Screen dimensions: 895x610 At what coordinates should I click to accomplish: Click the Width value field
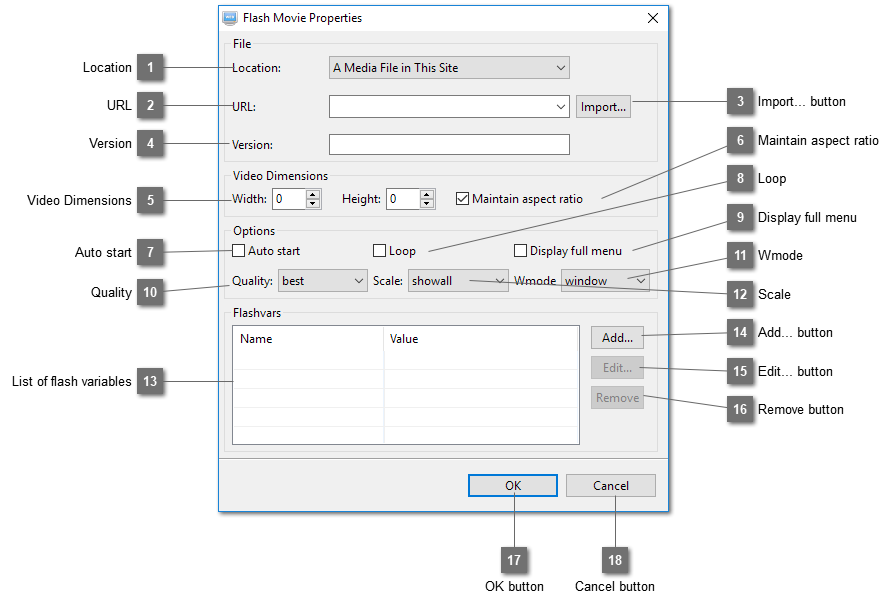(289, 199)
